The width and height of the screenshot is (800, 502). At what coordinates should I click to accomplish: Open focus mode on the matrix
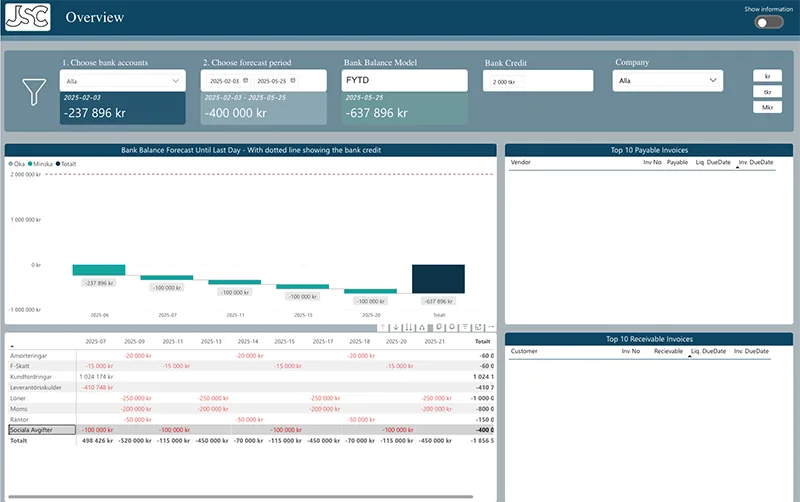click(x=478, y=327)
